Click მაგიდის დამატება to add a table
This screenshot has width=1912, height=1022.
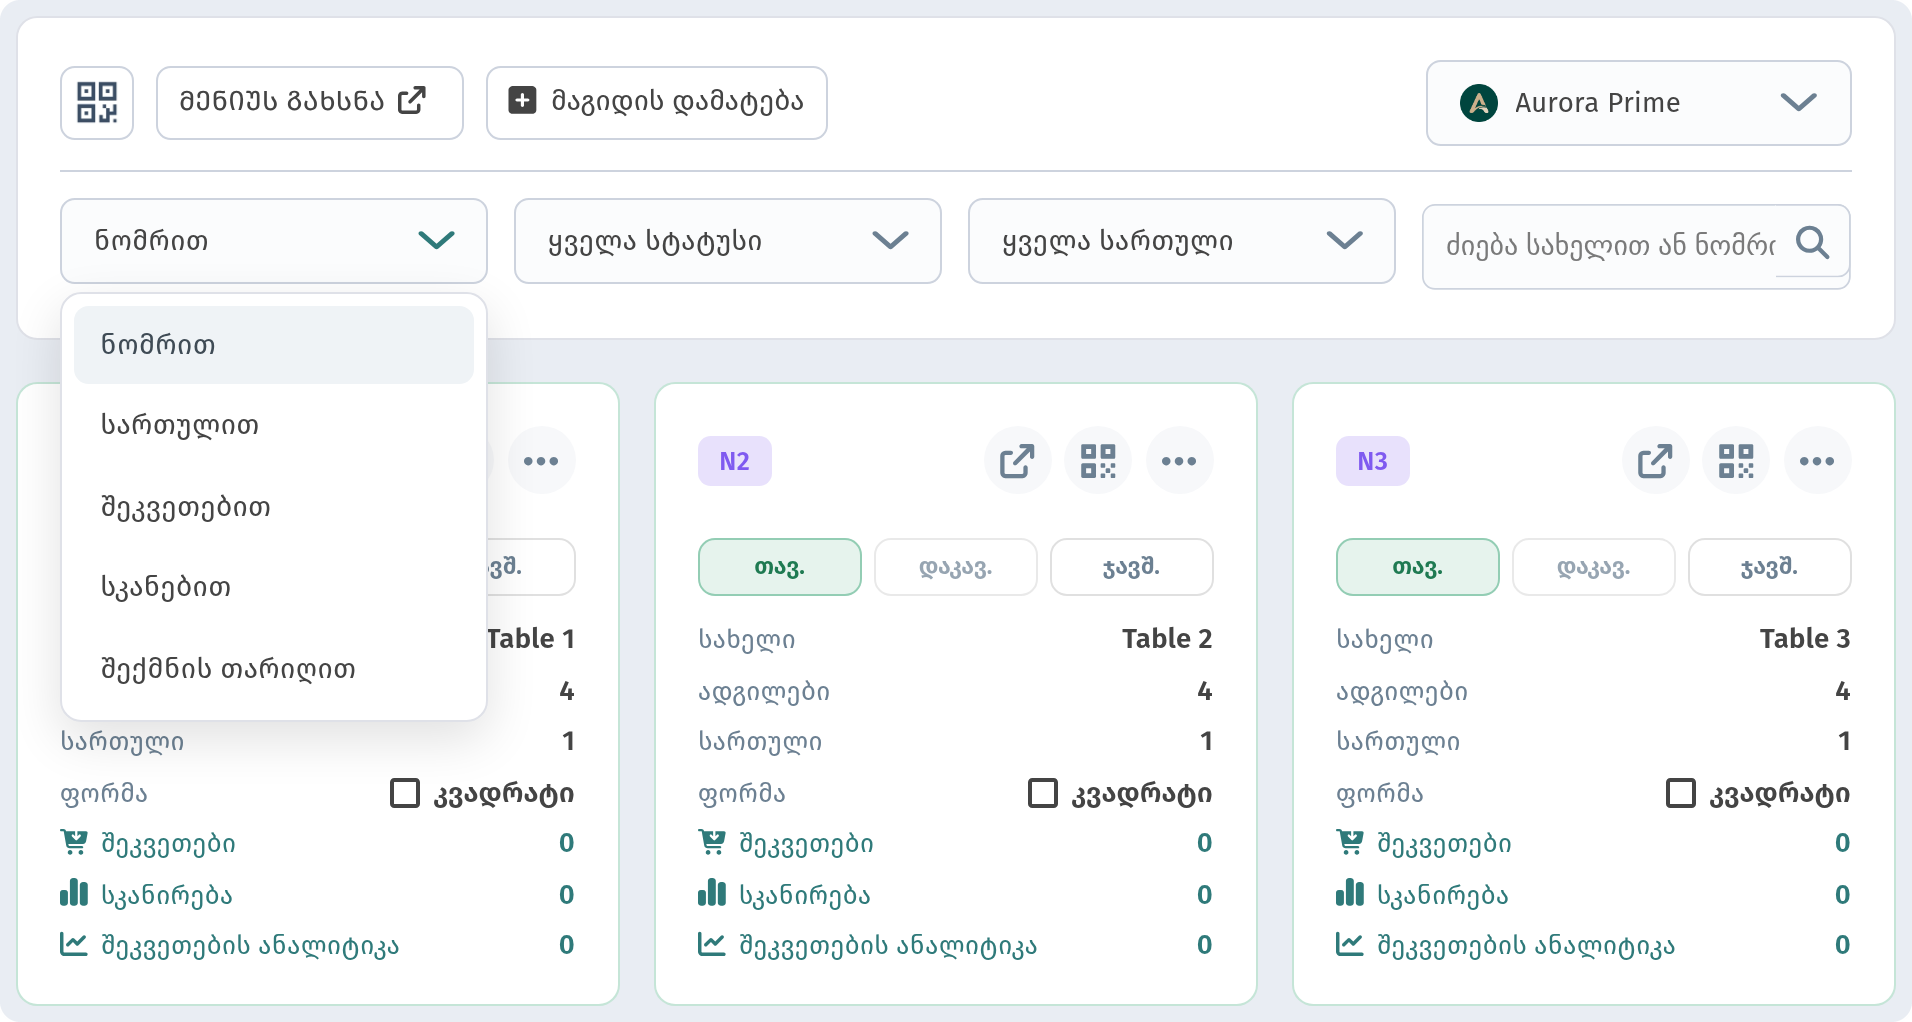coord(656,103)
